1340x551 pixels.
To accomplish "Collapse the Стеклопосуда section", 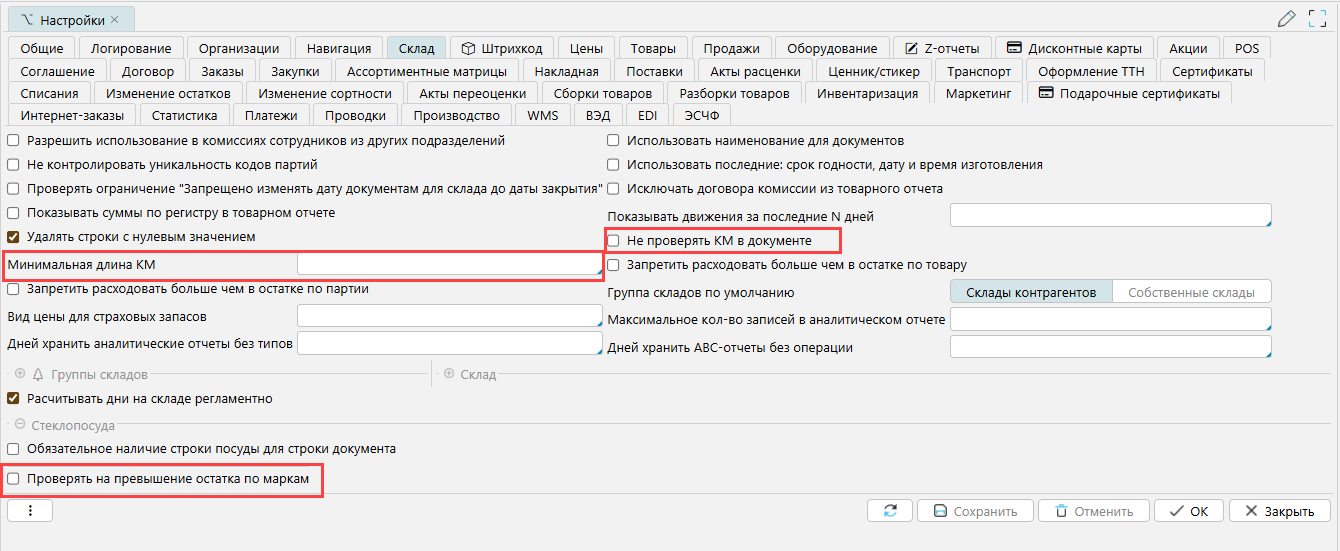I will click(20, 425).
